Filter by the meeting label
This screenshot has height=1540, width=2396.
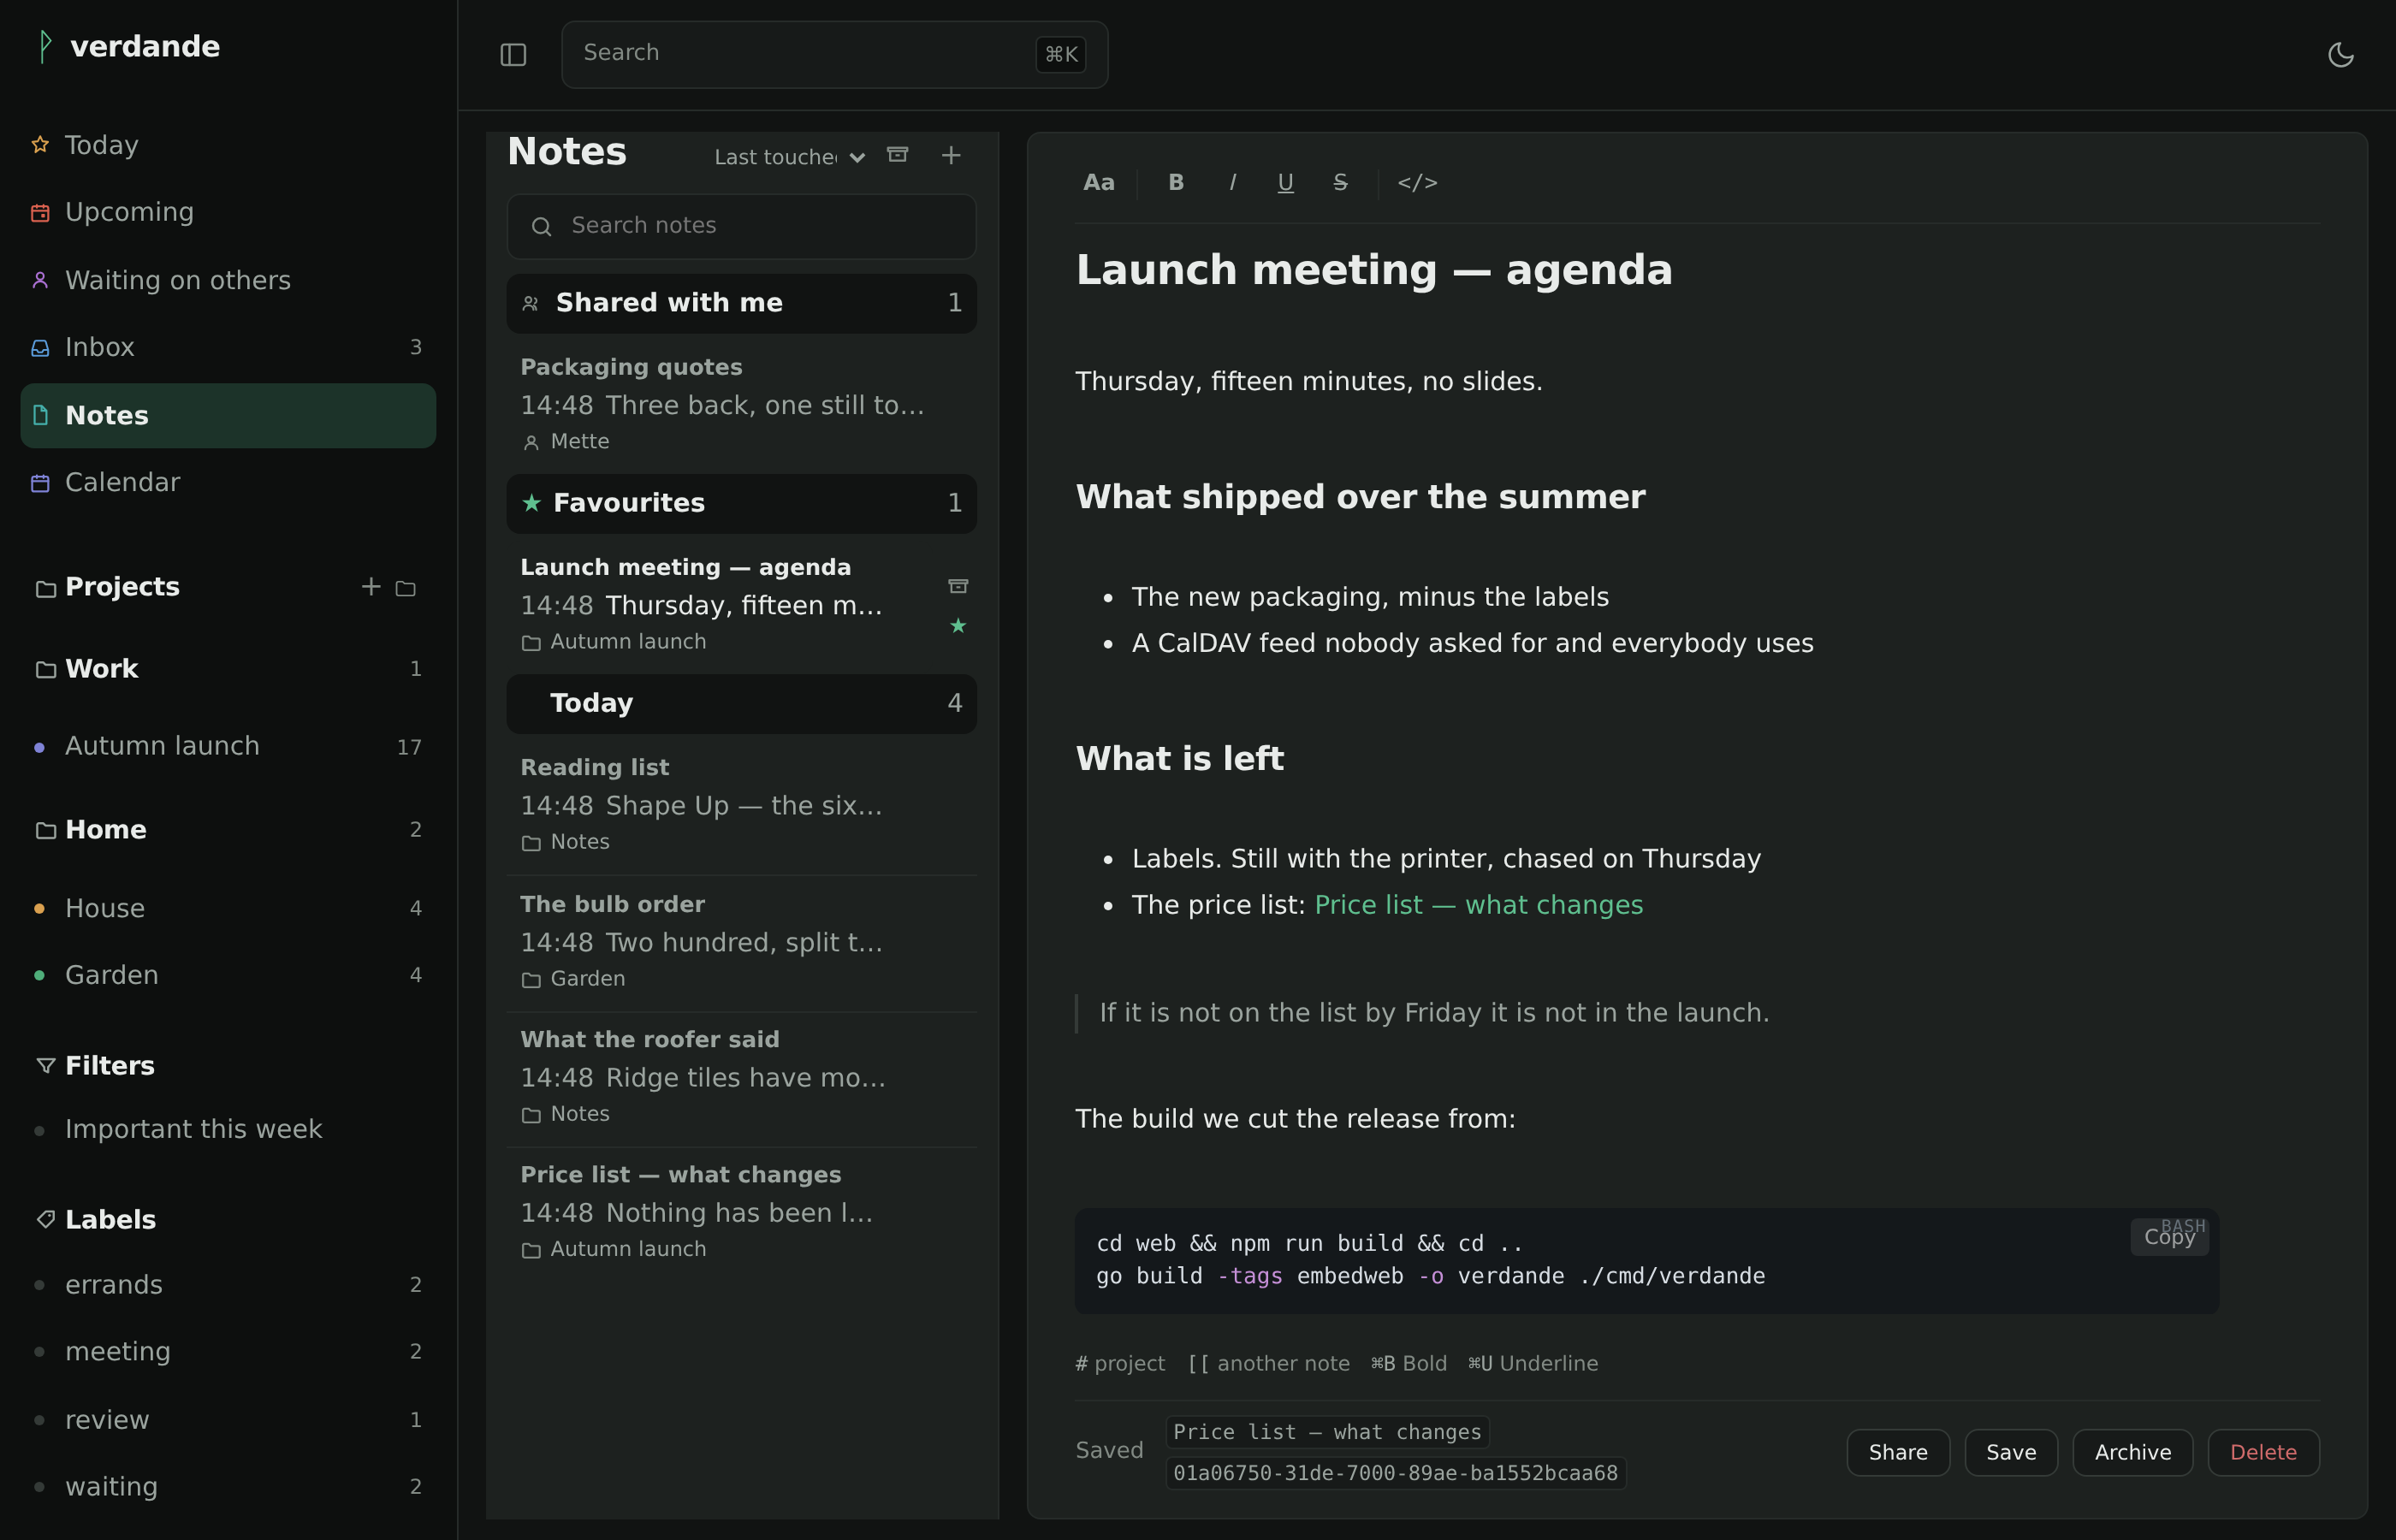228,1352
